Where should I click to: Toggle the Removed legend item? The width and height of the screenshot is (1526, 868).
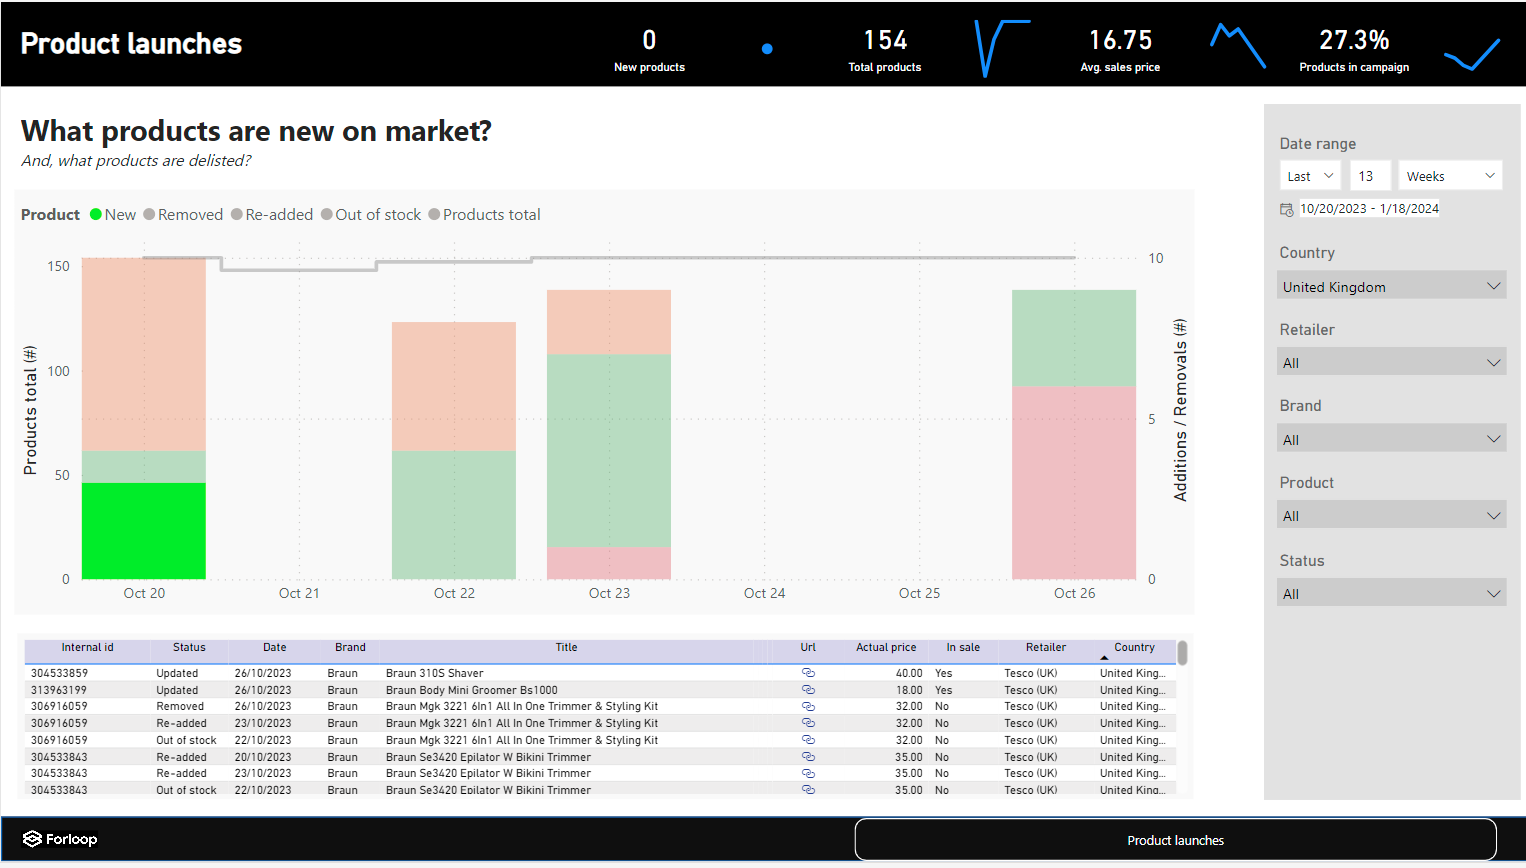[x=183, y=215]
